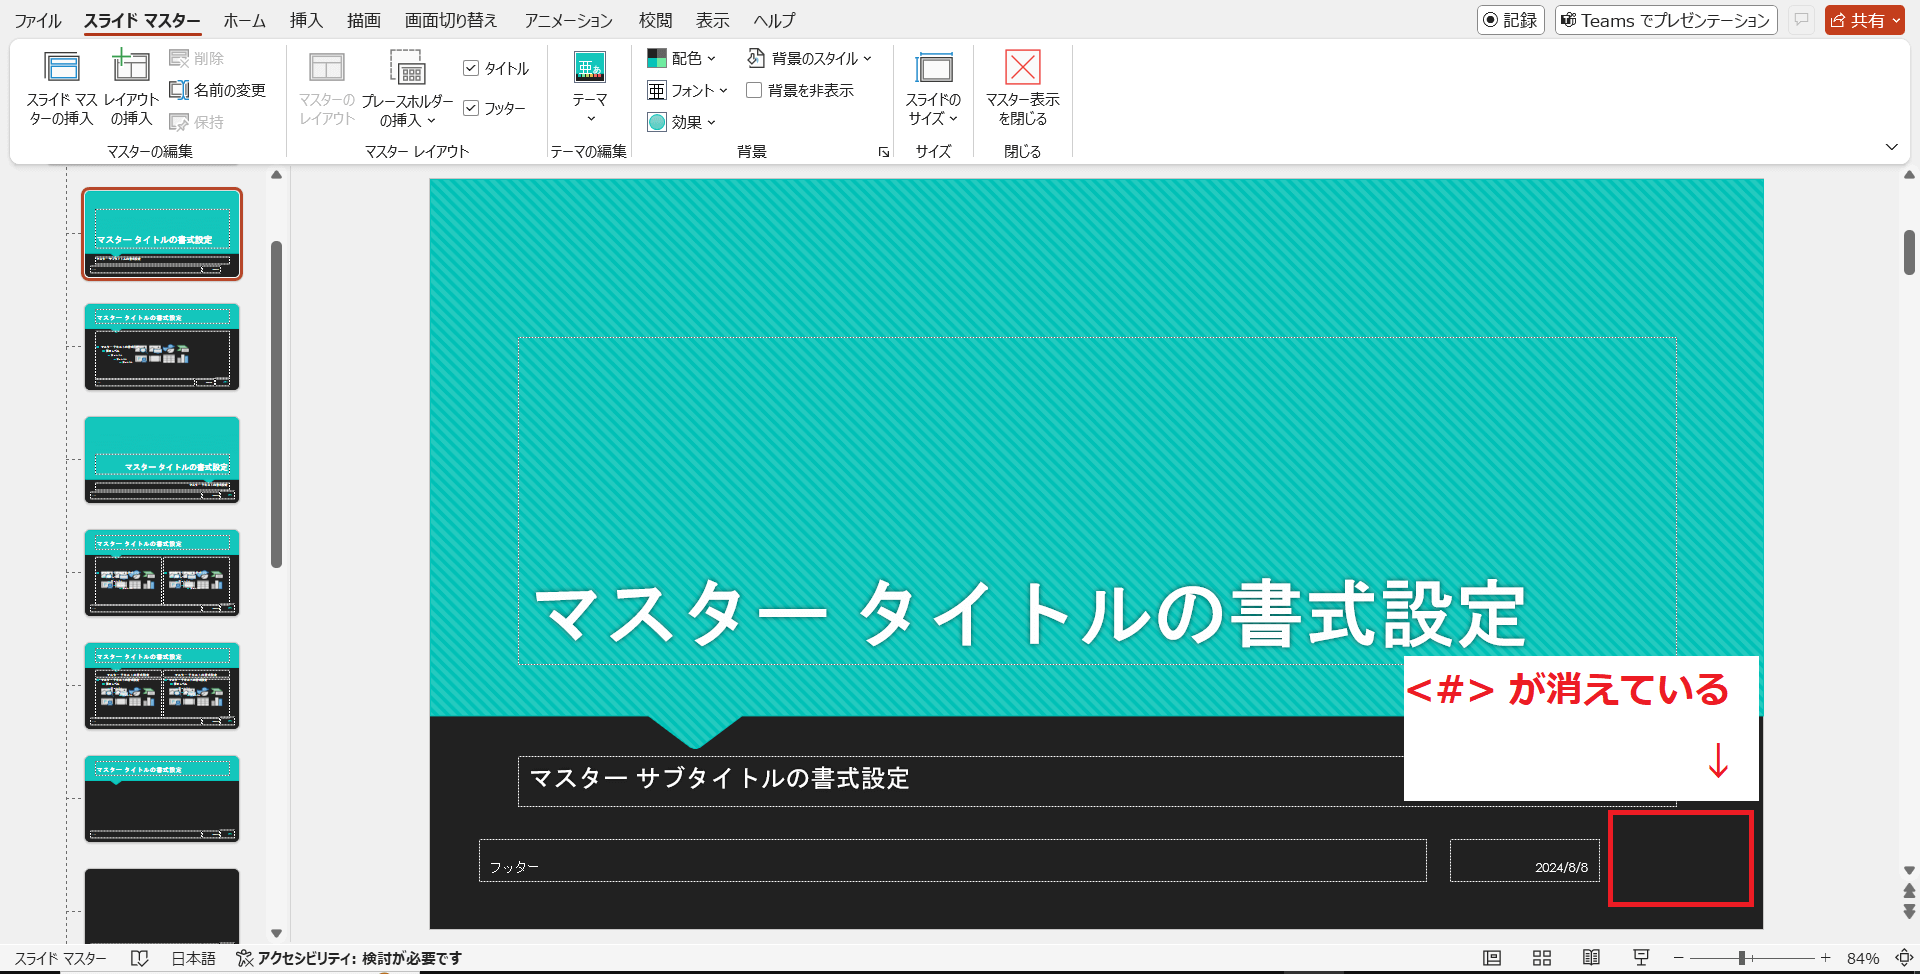Switch to the Insert (挿入) tab

(306, 20)
